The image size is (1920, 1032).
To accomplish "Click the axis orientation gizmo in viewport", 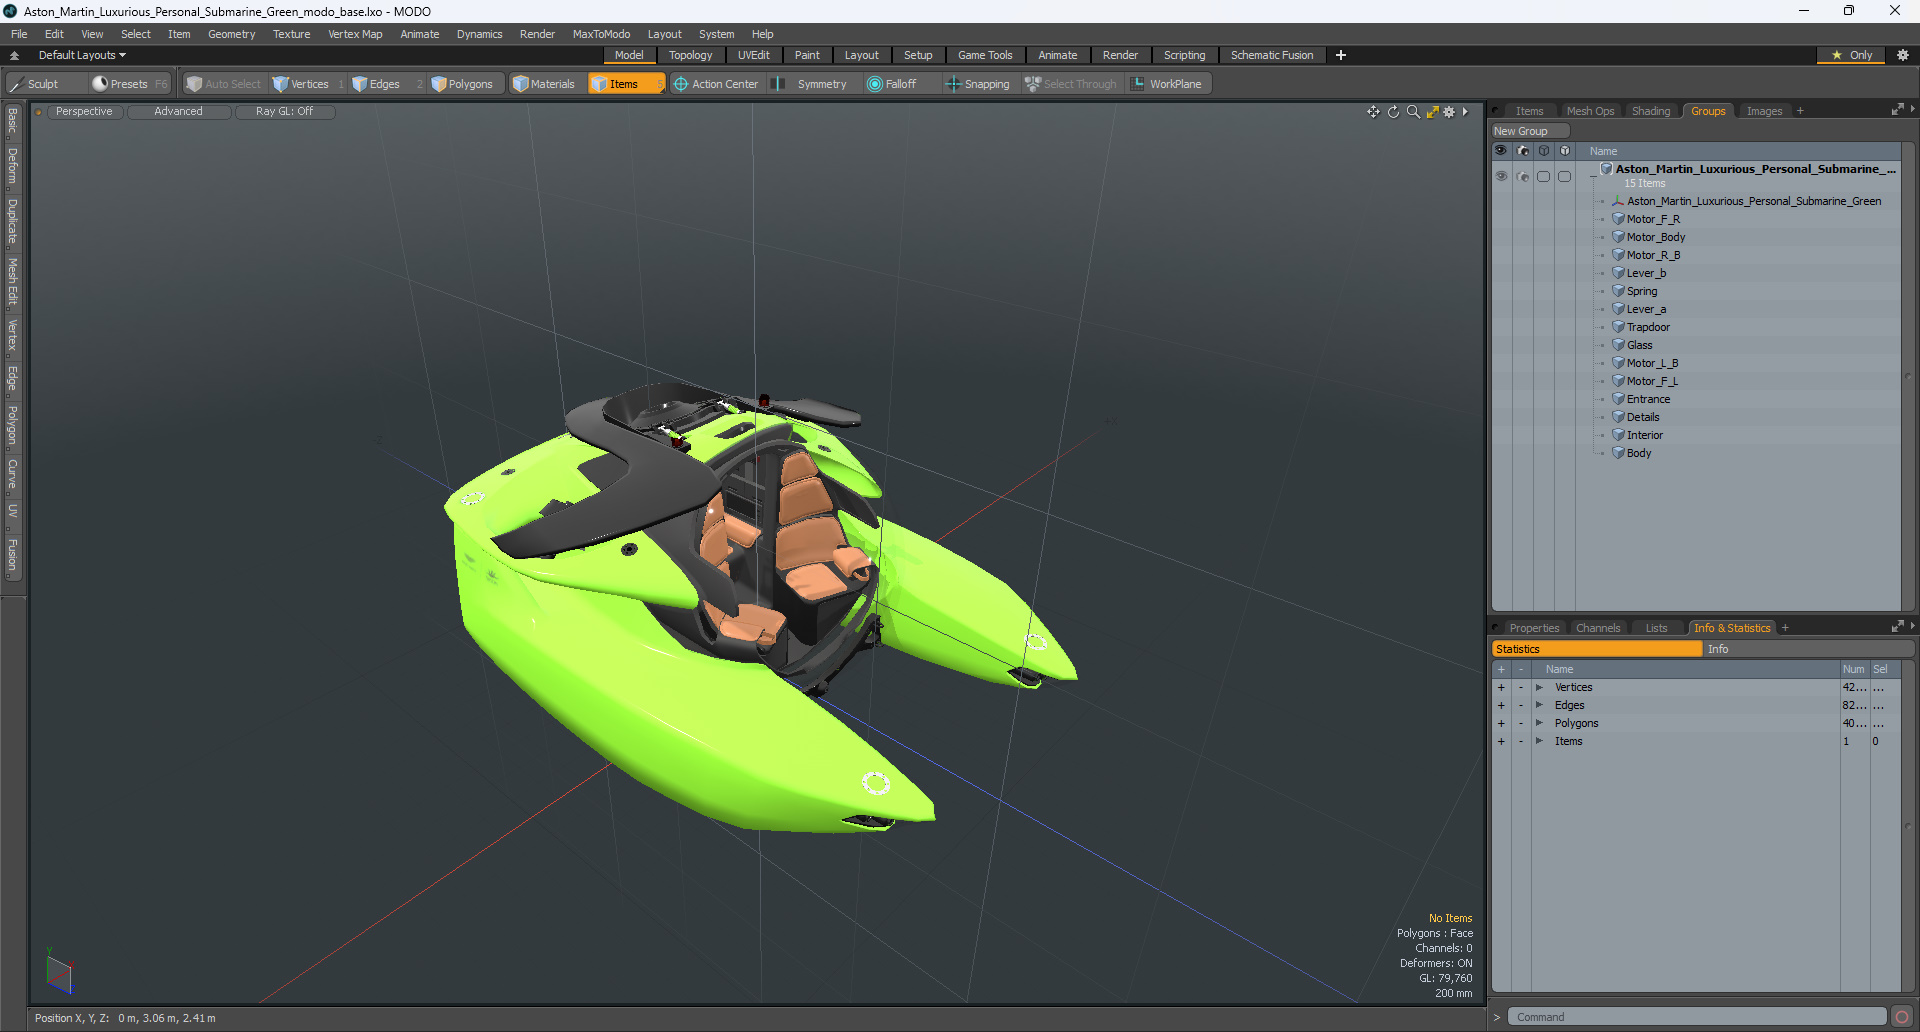I will [x=59, y=973].
